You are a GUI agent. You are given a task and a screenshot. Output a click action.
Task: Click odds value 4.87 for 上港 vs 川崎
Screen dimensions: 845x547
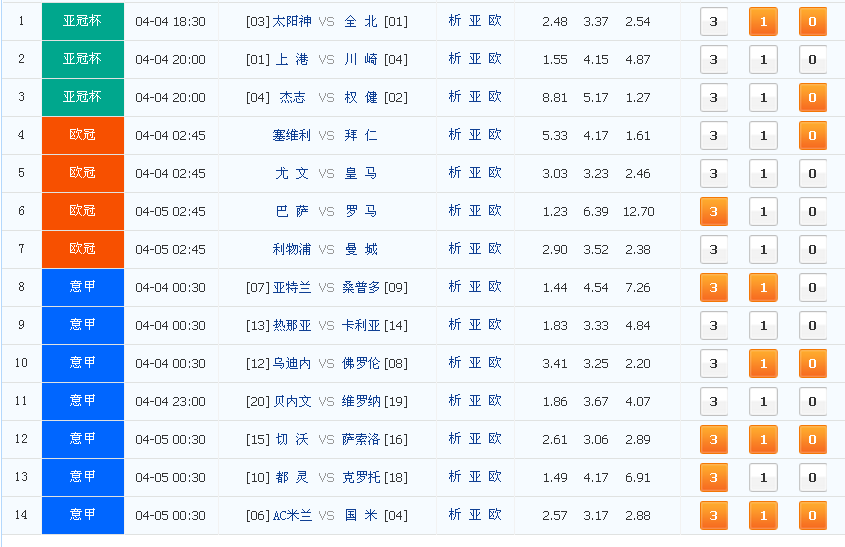click(x=638, y=60)
